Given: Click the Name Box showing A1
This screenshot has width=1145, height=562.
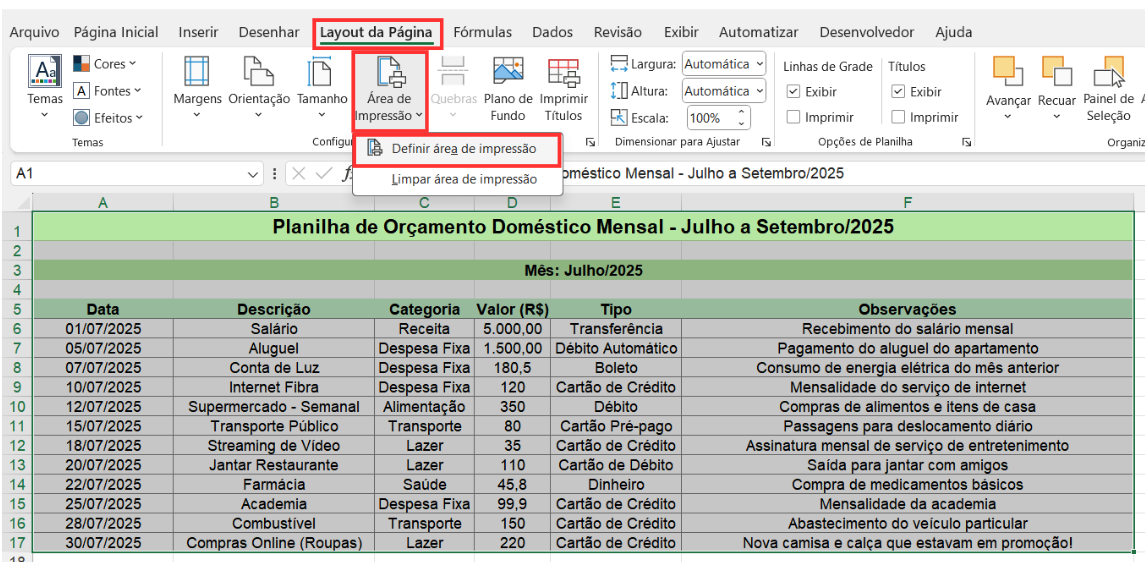Looking at the screenshot, I should pos(130,174).
